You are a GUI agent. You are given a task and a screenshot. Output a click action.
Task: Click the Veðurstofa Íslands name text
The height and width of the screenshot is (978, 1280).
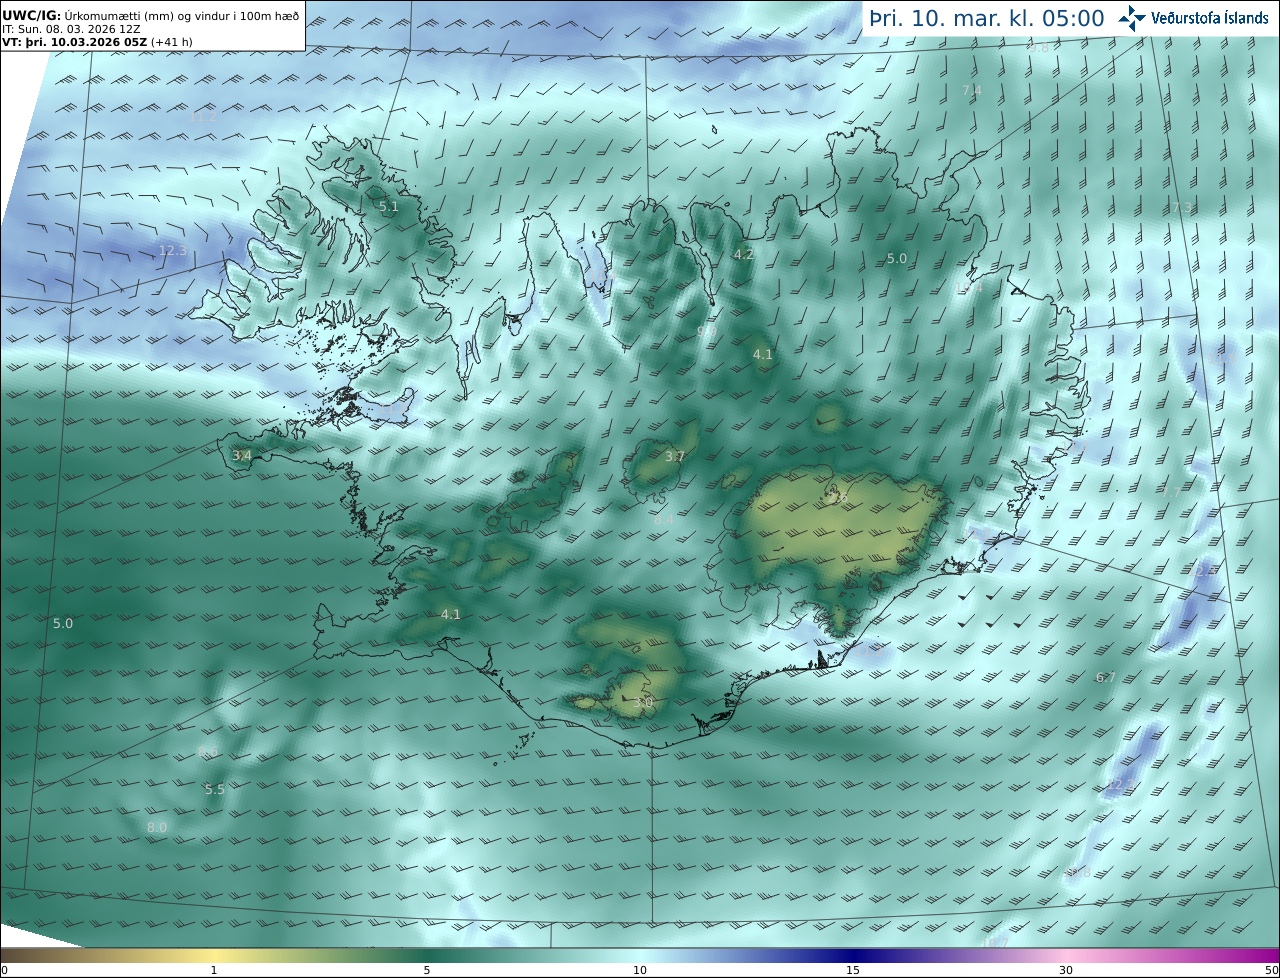coord(1210,18)
